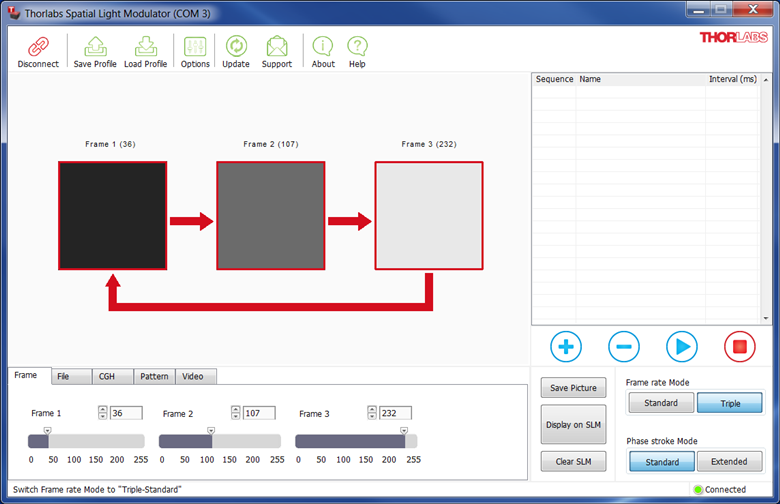
Task: Click the Frame 3 value stepper arrows
Action: point(372,412)
